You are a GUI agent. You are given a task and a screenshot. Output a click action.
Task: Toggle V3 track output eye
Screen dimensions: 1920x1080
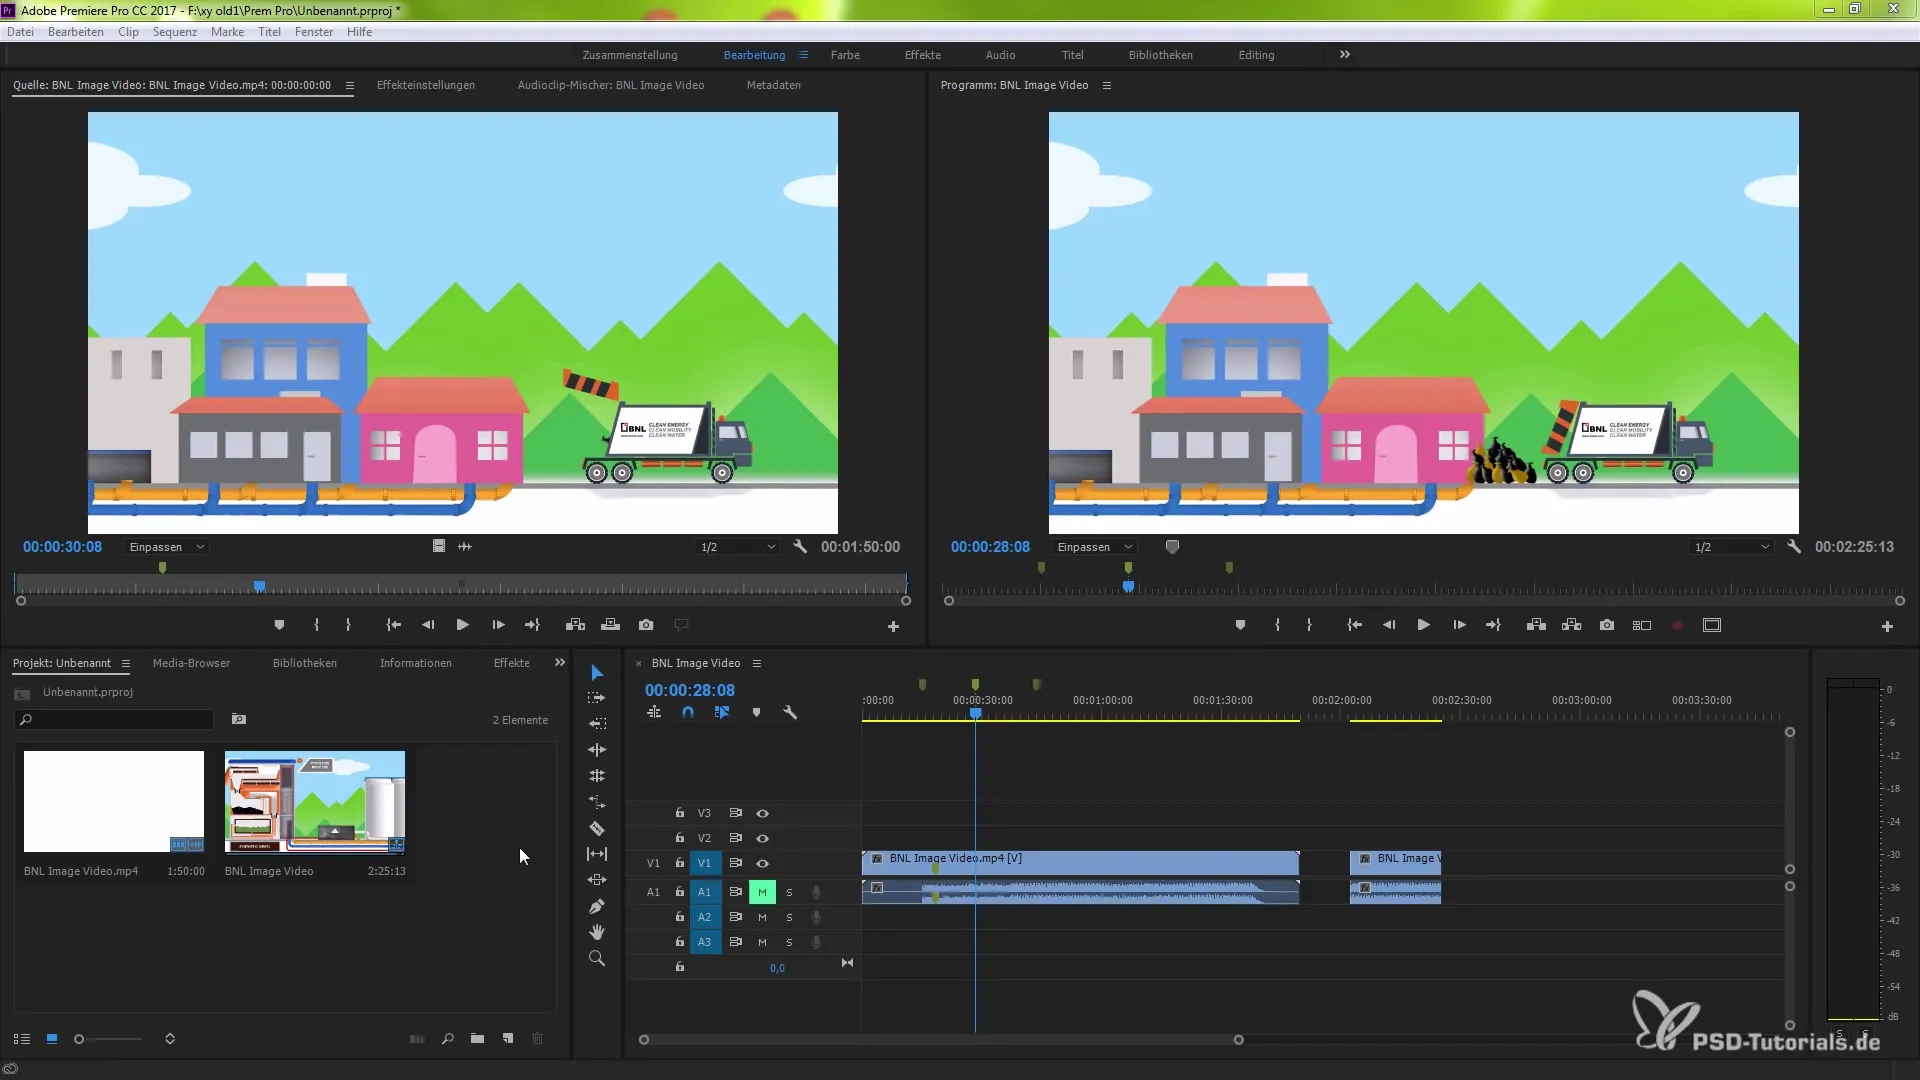click(762, 813)
